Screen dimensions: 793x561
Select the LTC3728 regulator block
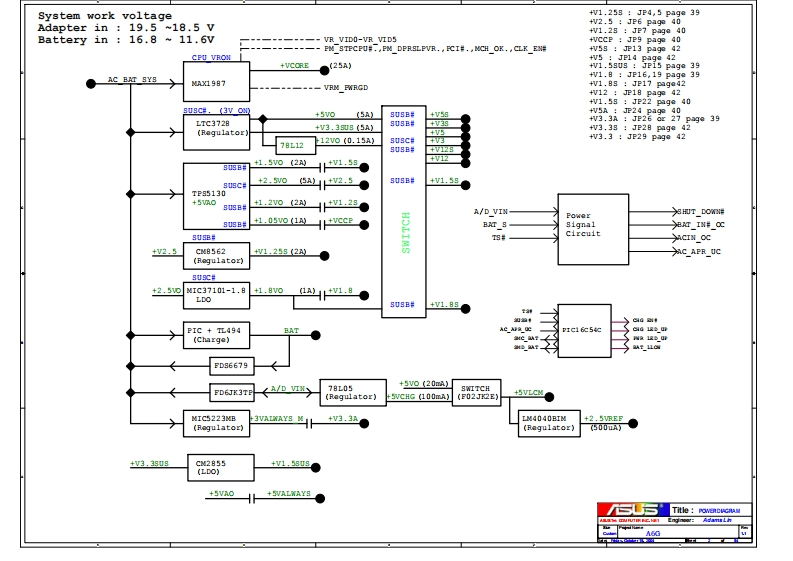point(214,126)
